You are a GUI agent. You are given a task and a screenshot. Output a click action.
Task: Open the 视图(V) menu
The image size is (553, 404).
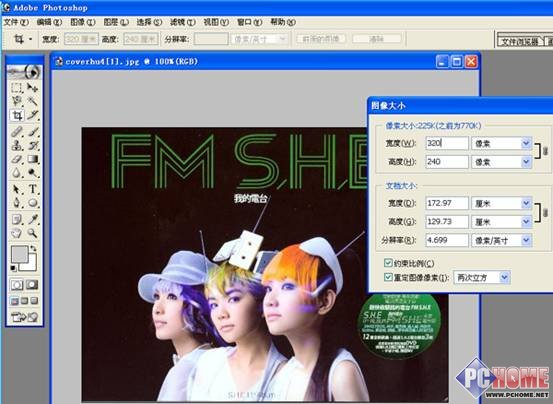point(216,22)
